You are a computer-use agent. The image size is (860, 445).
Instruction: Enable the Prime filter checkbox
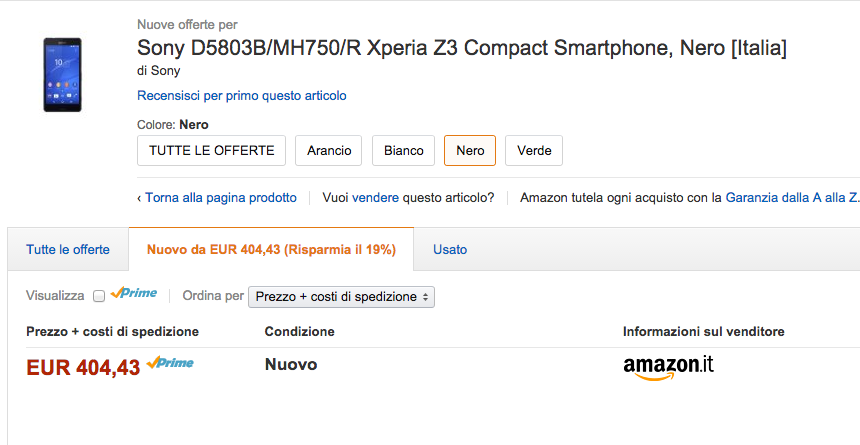[x=99, y=296]
